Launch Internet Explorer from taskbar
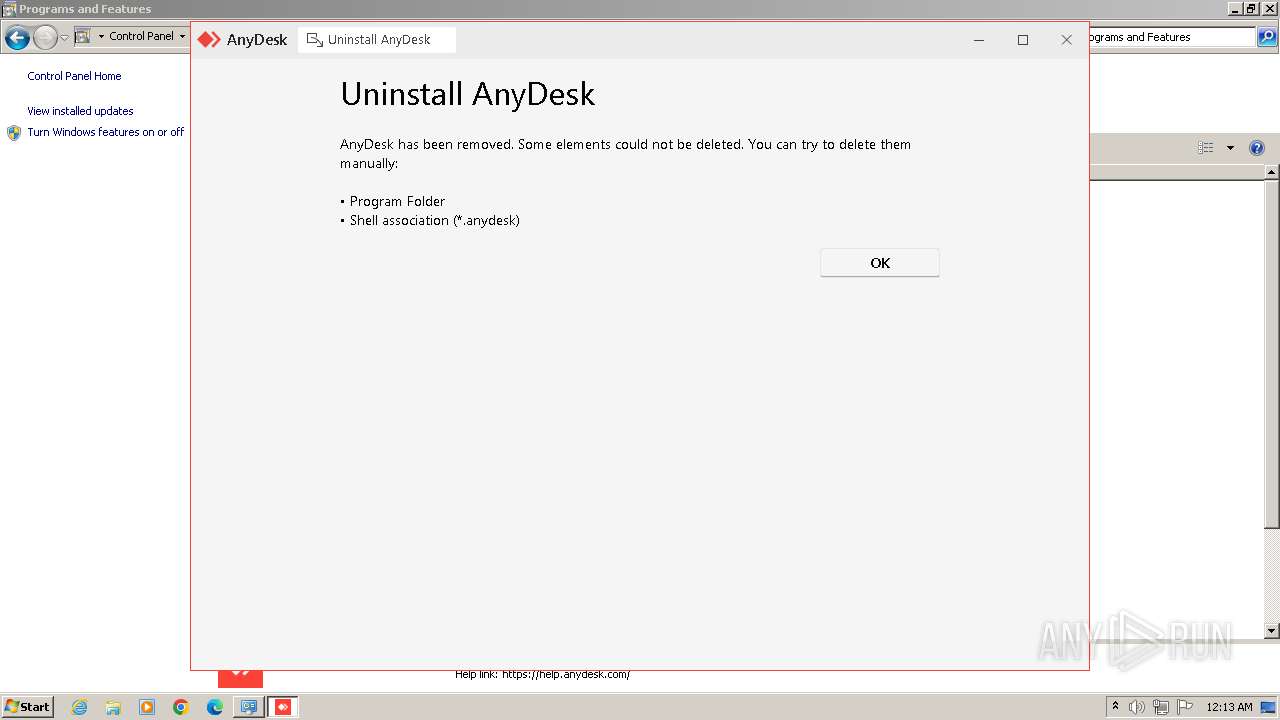This screenshot has width=1280, height=720. (x=79, y=707)
